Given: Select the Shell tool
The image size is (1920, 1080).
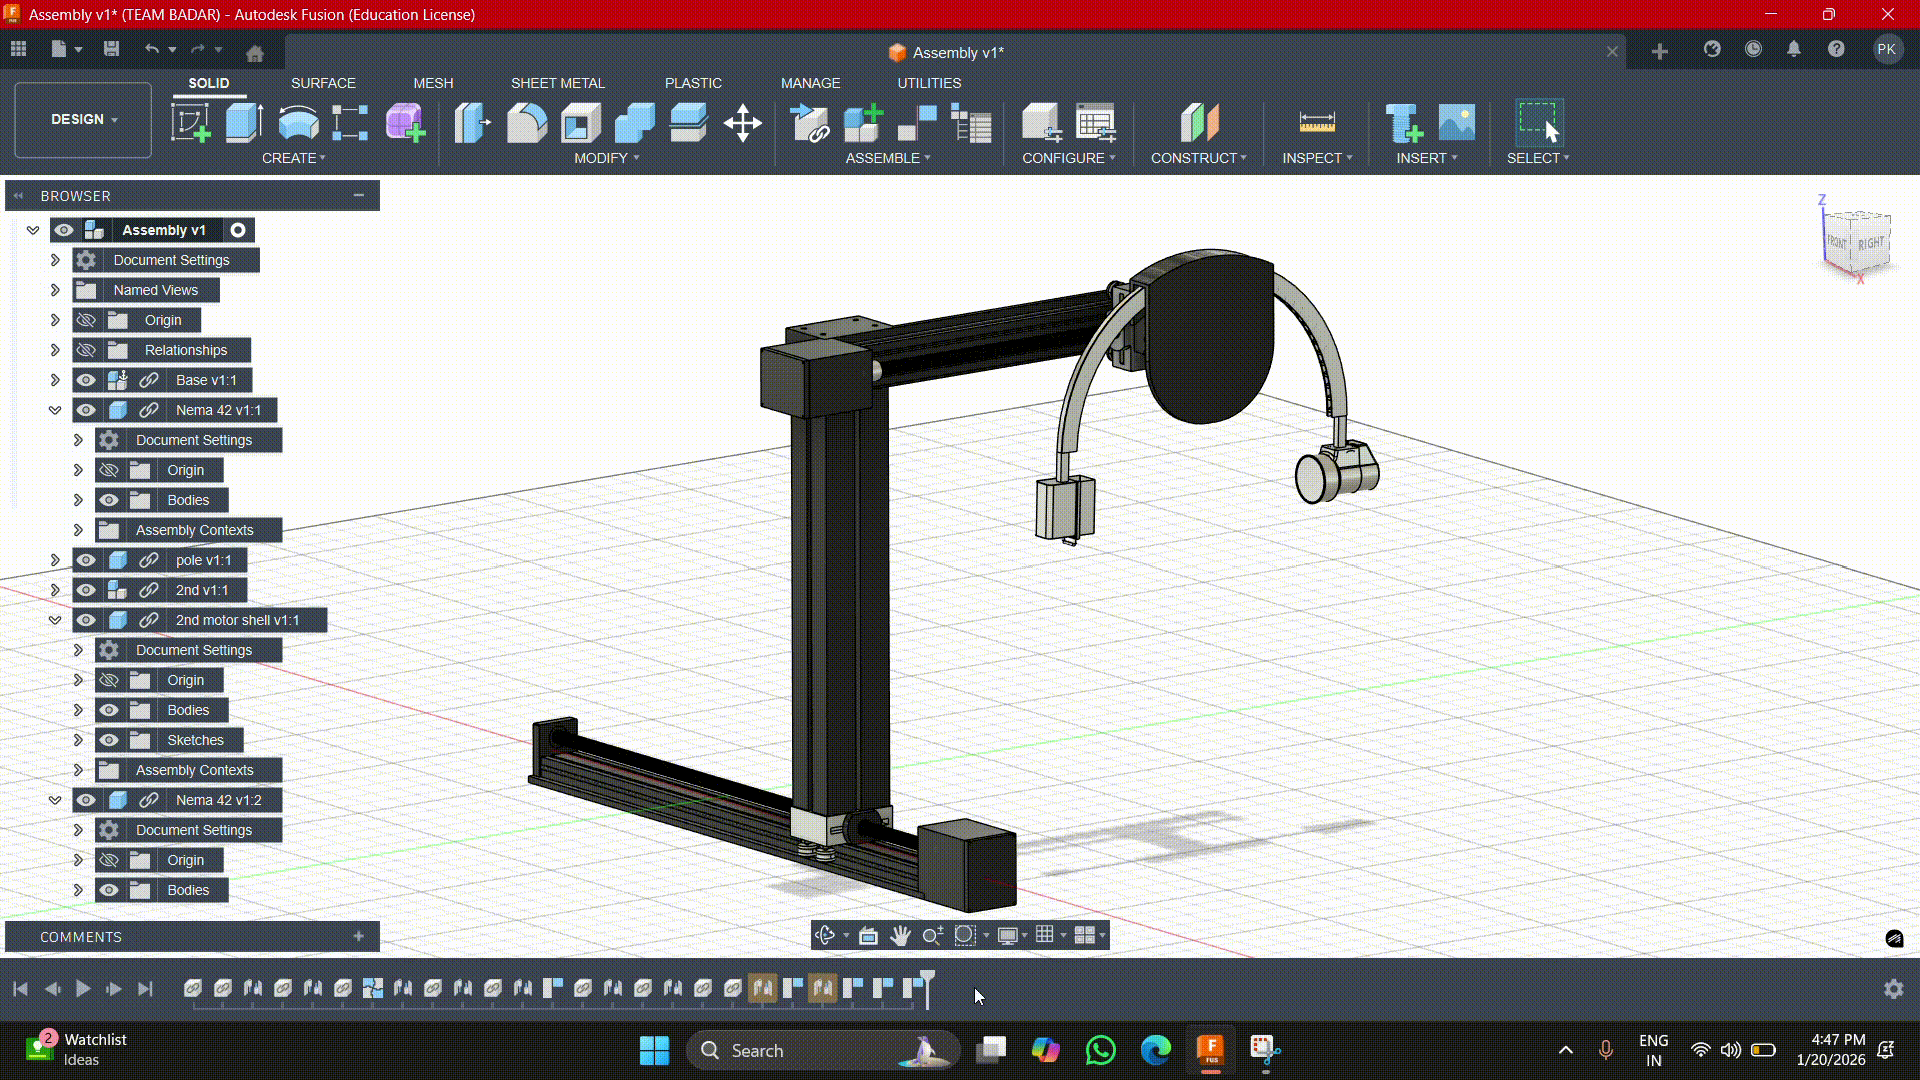Looking at the screenshot, I should click(x=580, y=123).
